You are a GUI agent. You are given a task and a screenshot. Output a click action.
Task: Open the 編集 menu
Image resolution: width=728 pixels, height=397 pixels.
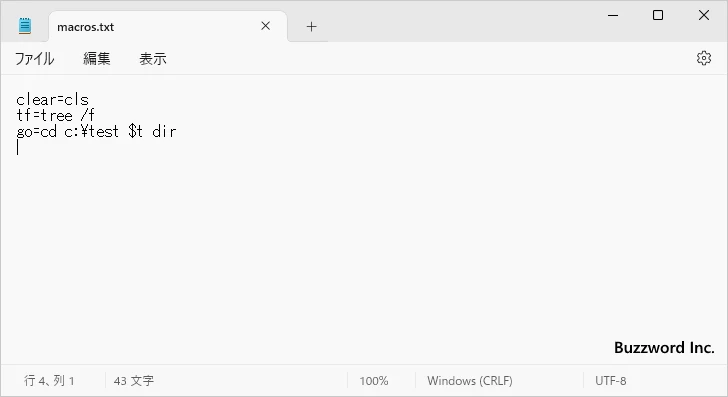(97, 59)
